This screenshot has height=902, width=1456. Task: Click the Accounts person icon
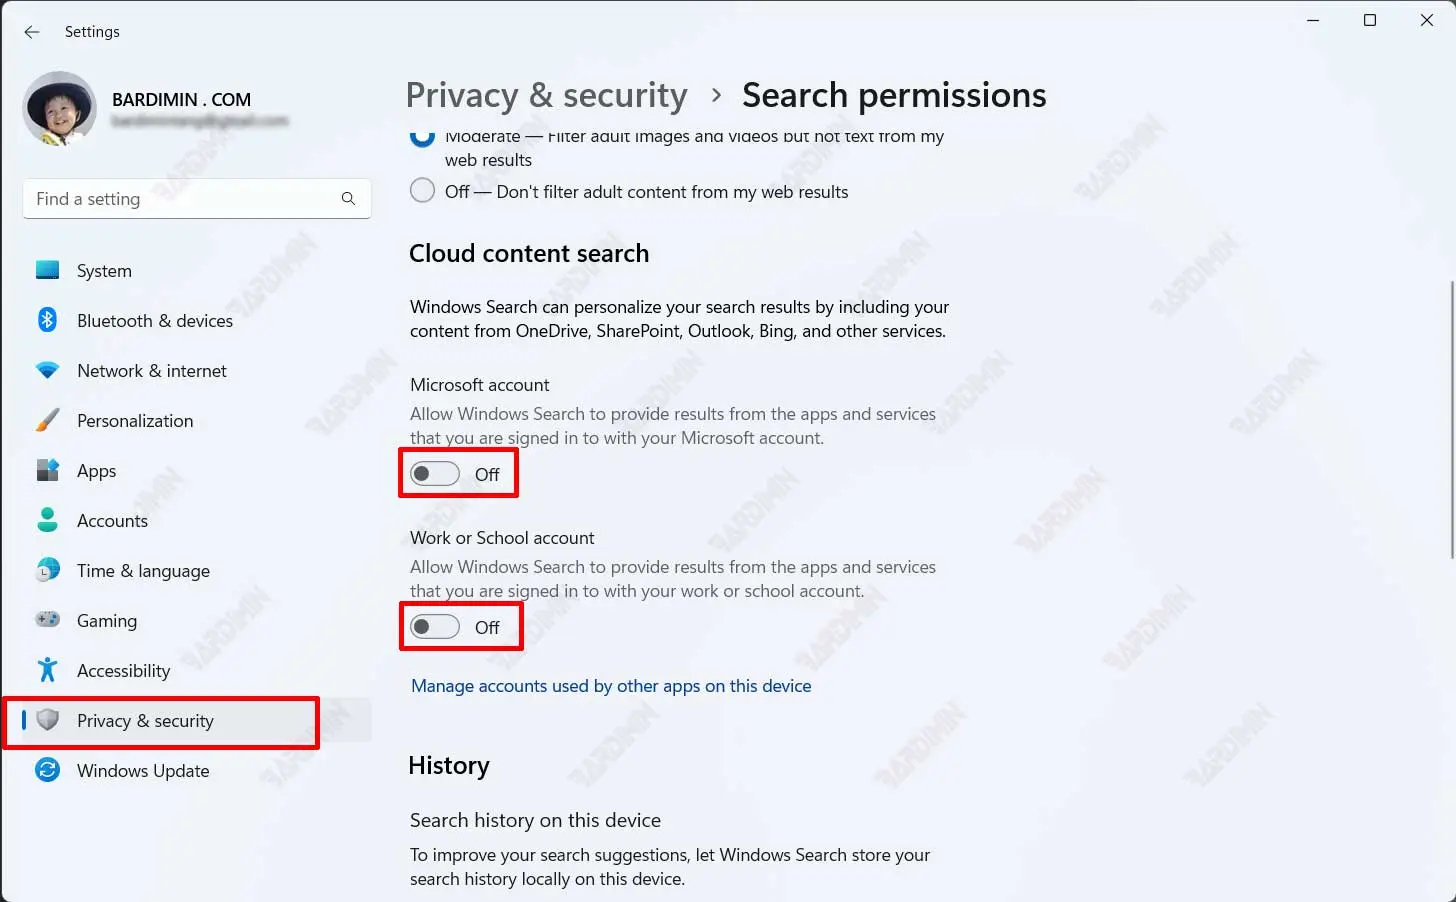coord(47,520)
